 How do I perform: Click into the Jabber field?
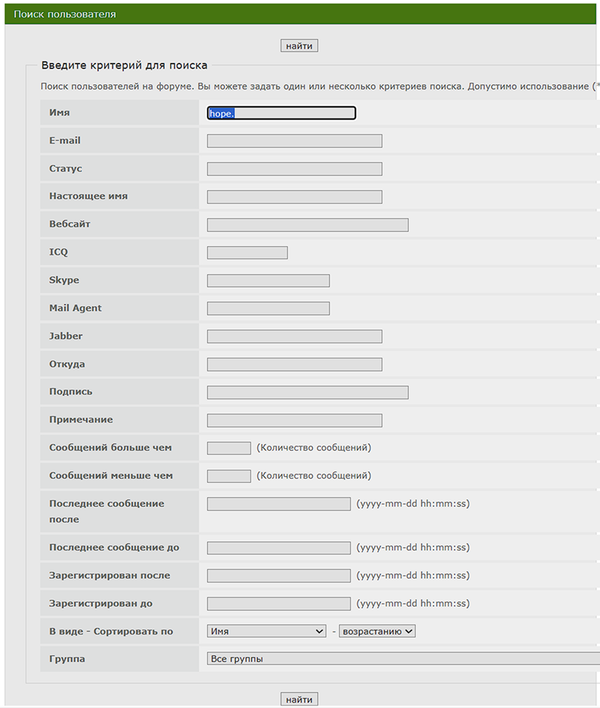click(x=294, y=336)
